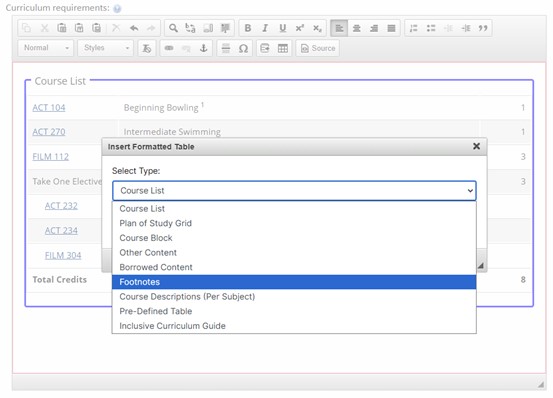Open the Styles dropdown
The image size is (553, 398).
coord(106,48)
